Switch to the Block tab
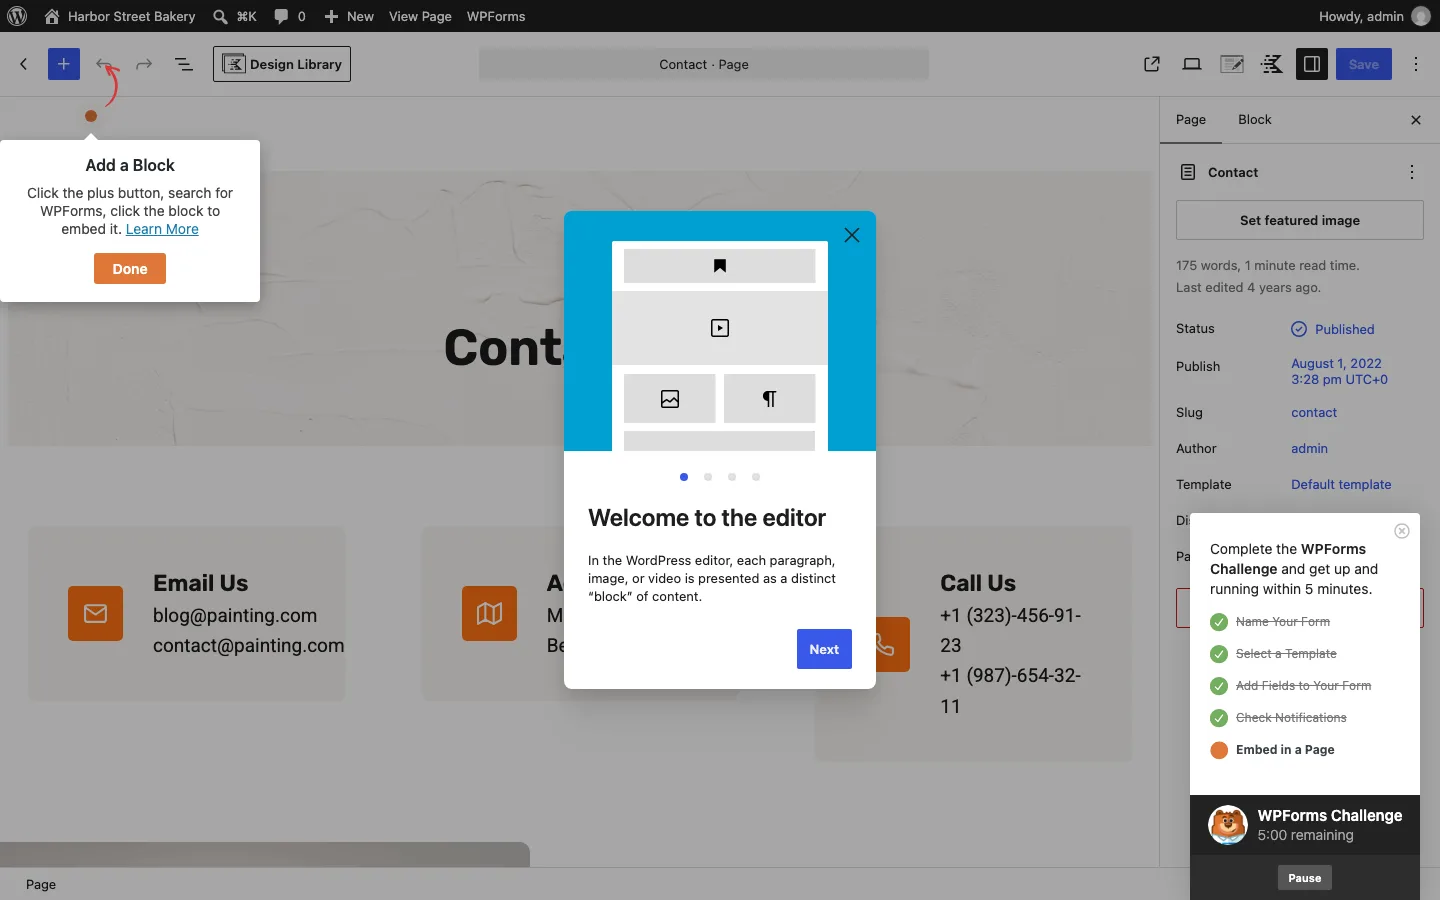This screenshot has width=1440, height=900. 1255,120
